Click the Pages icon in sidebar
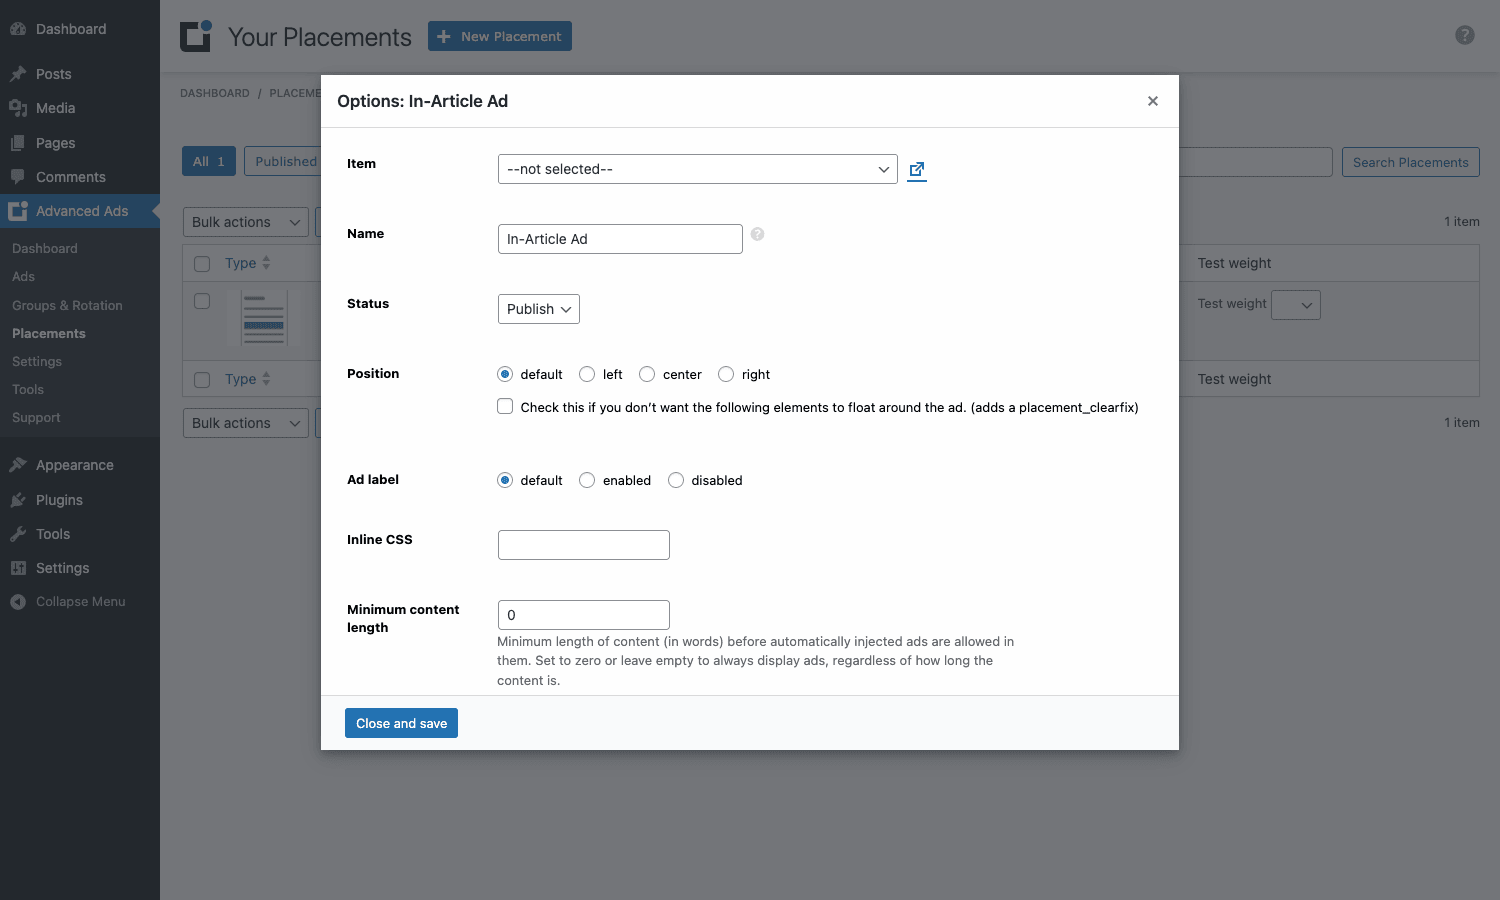 [18, 143]
